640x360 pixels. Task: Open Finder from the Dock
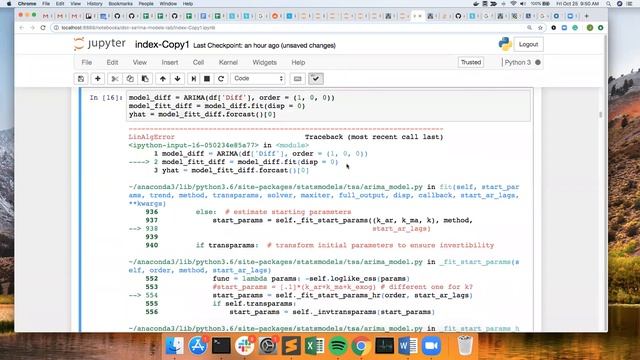click(x=175, y=346)
